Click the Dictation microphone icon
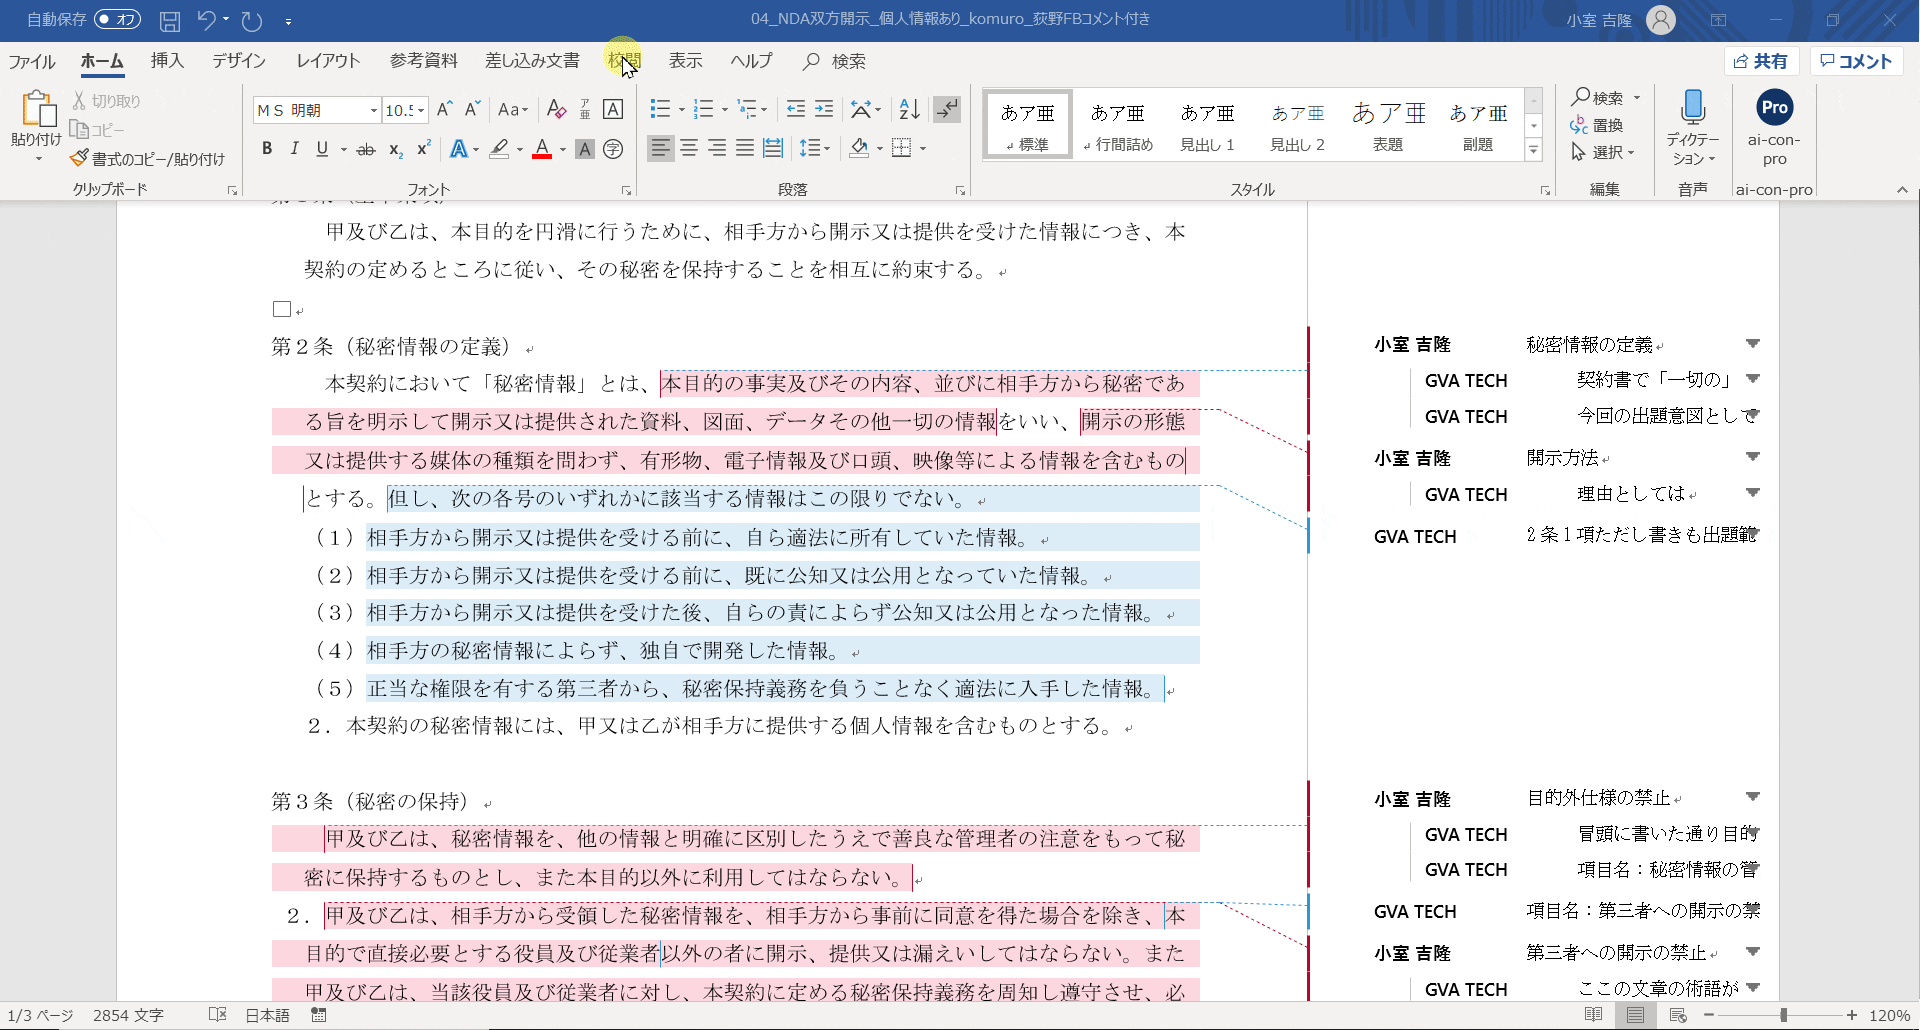 click(x=1692, y=108)
